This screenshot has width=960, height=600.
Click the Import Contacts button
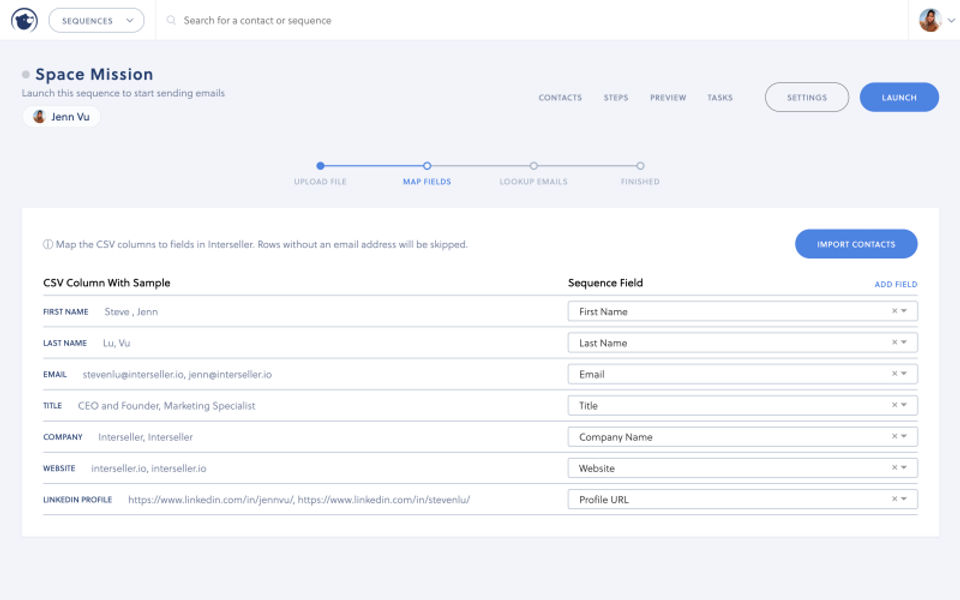point(856,244)
